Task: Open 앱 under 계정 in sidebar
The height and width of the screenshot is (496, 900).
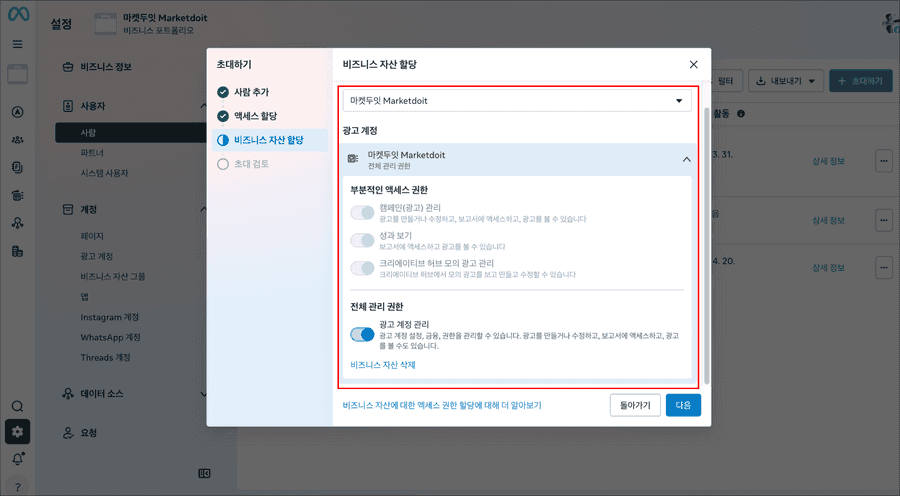Action: pyautogui.click(x=84, y=296)
